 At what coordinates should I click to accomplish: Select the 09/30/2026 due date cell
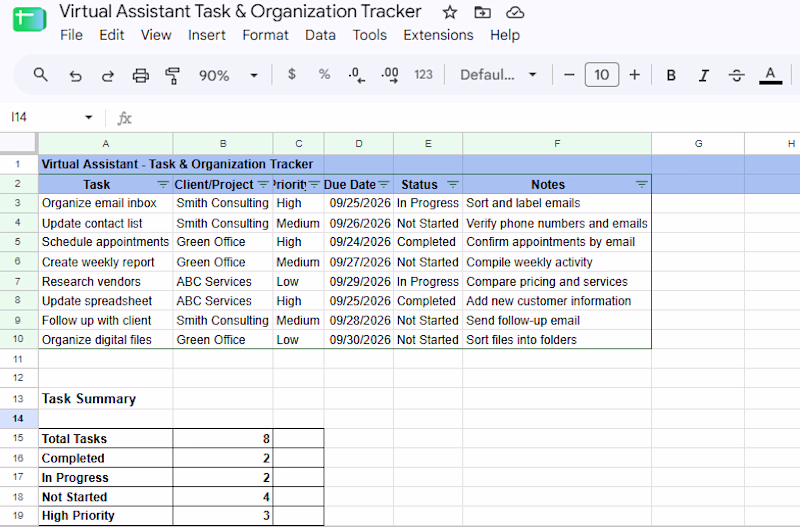coord(359,340)
